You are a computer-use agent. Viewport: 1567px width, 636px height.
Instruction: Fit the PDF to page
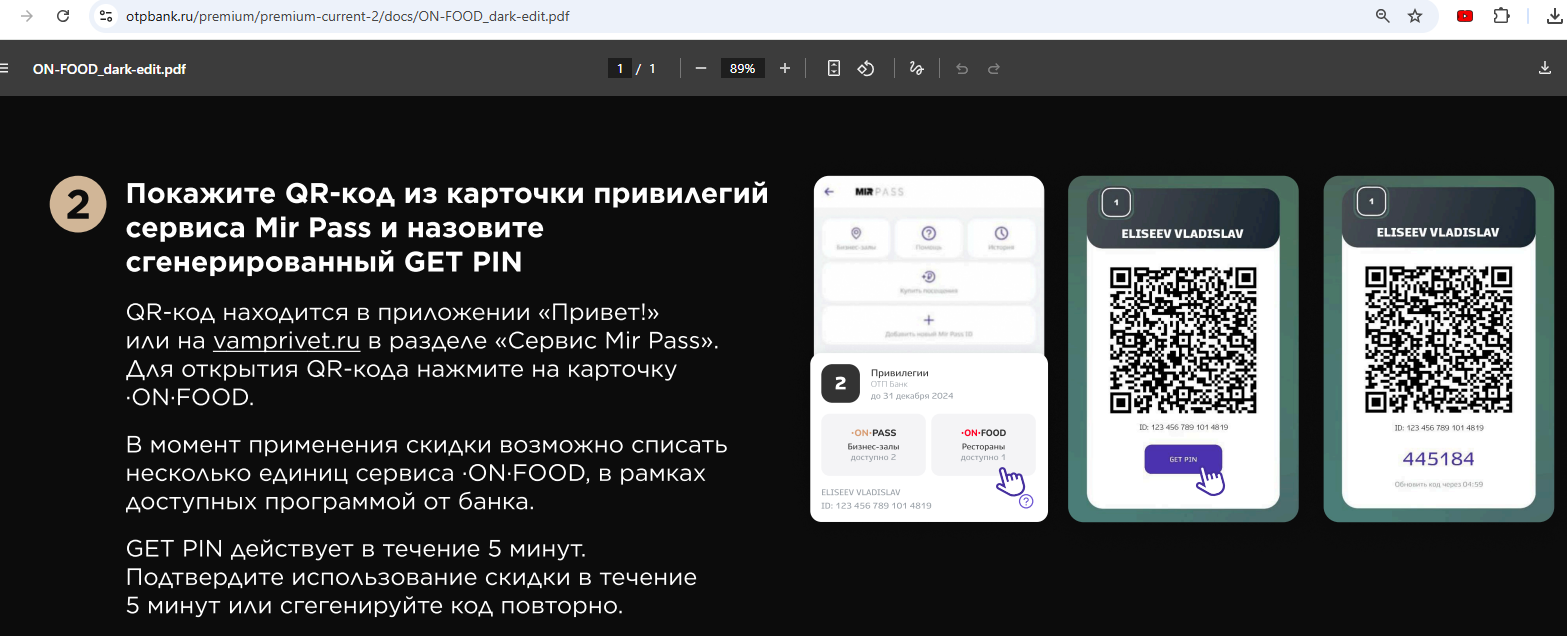(834, 68)
